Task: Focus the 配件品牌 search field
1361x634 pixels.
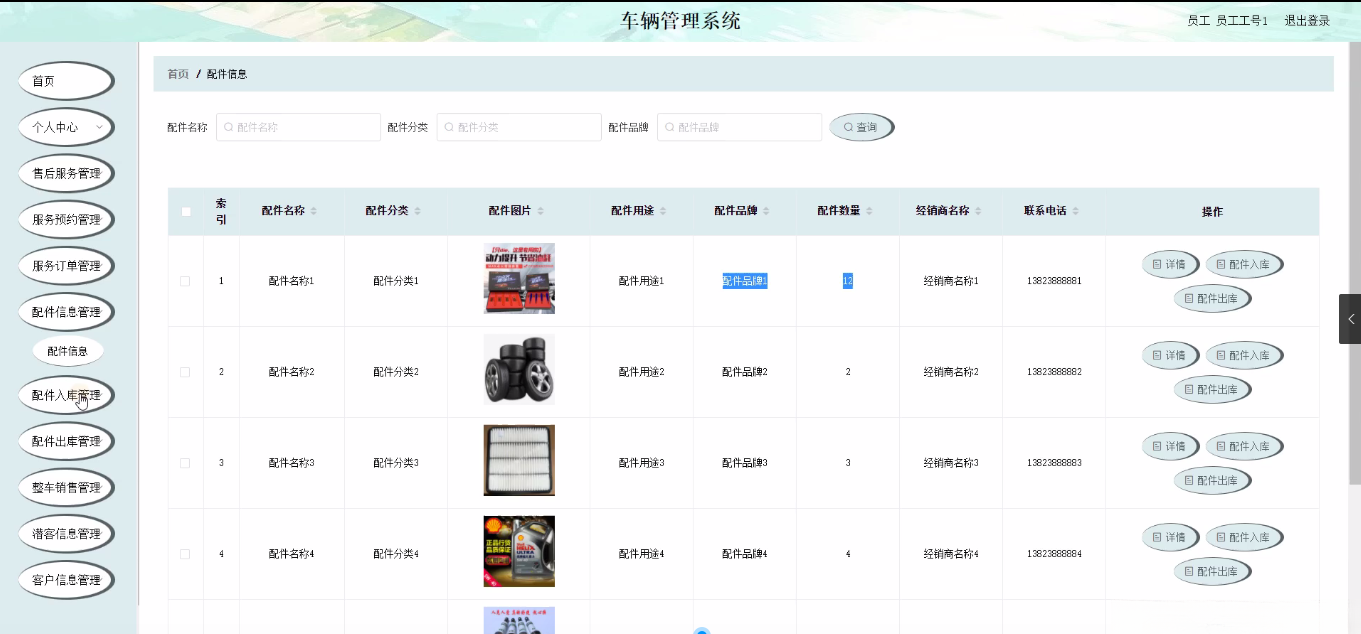Action: 739,127
